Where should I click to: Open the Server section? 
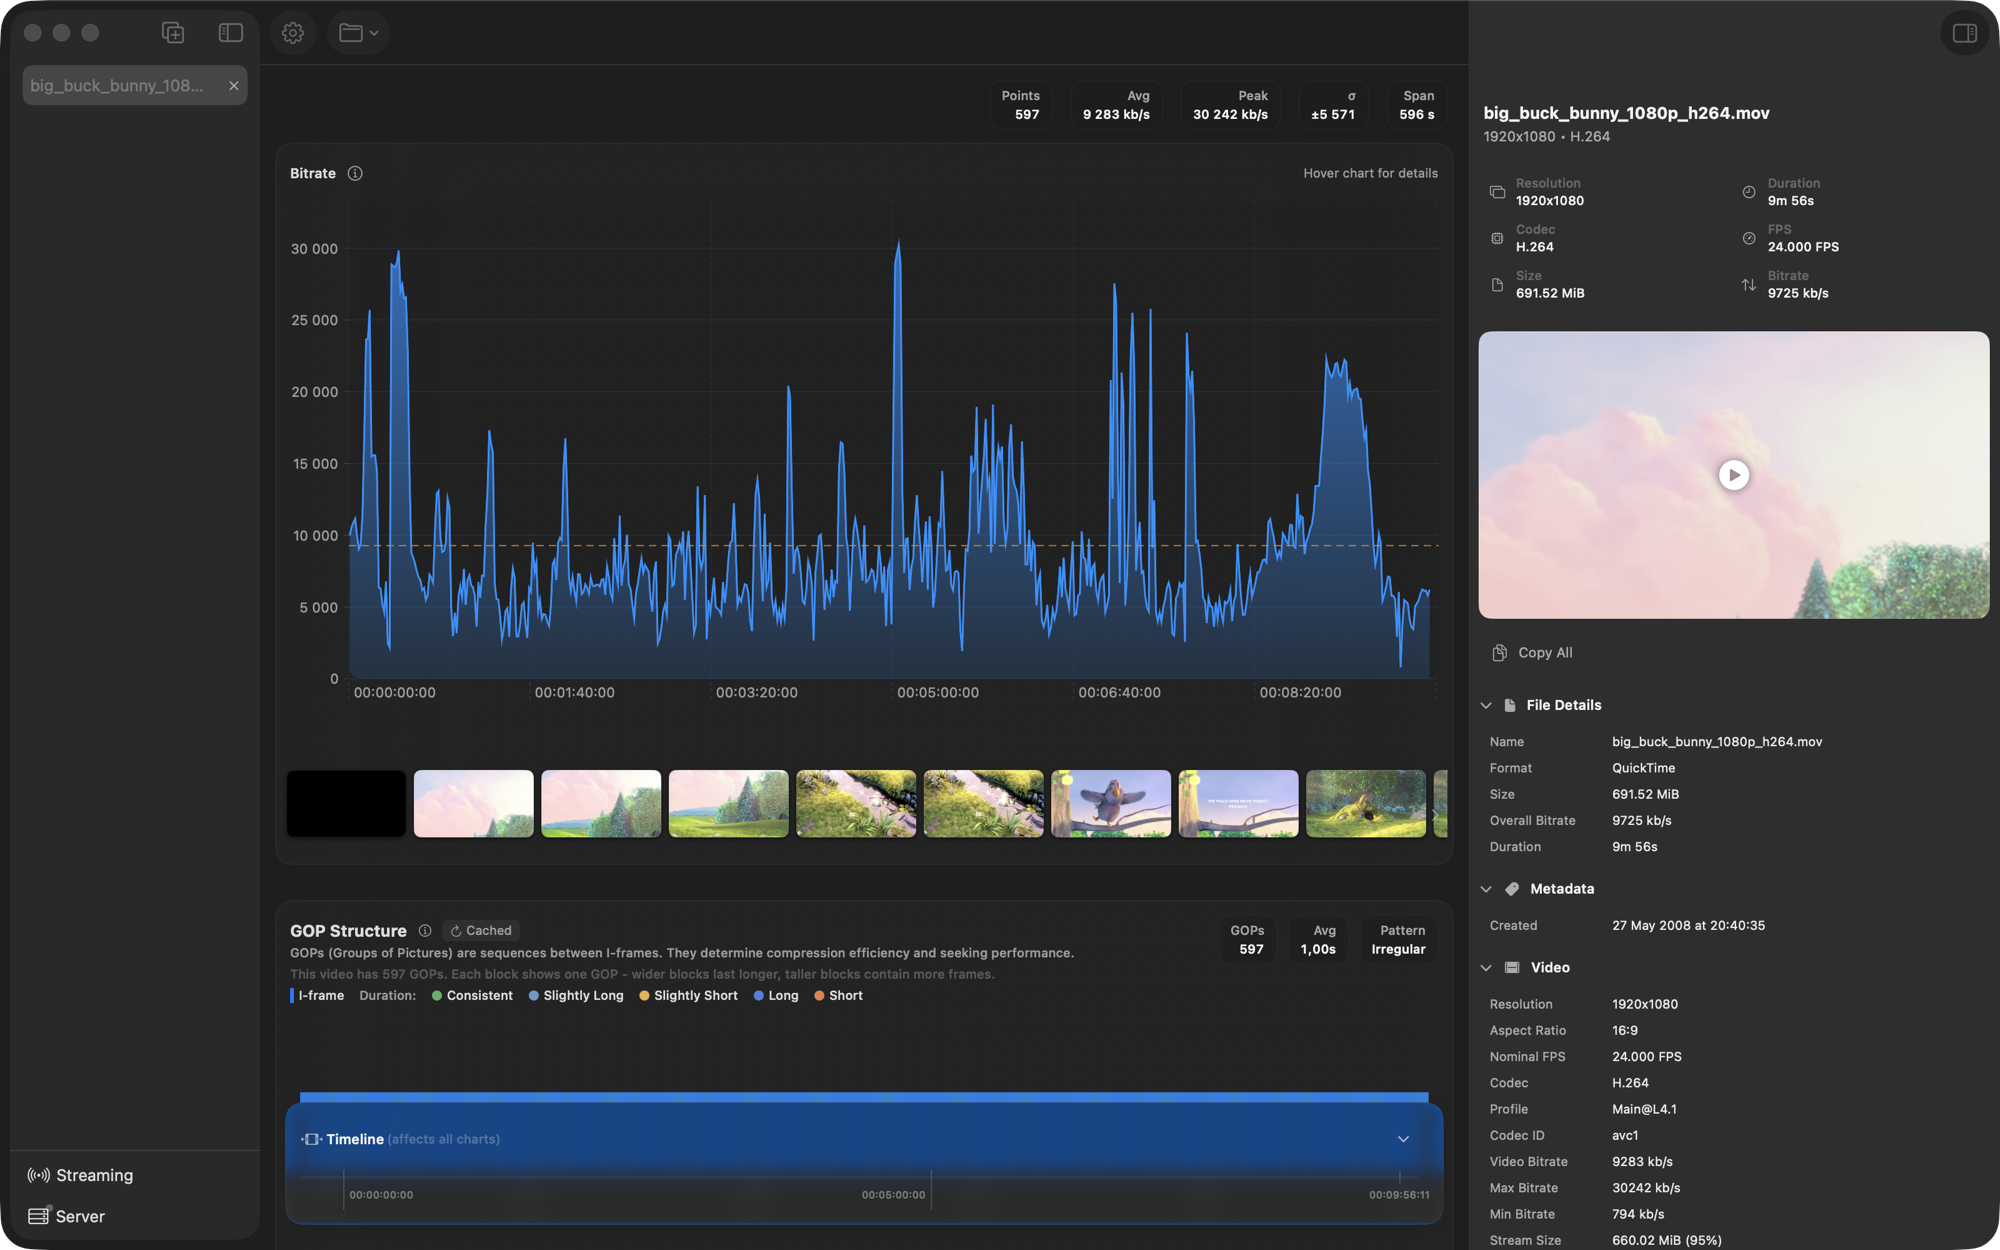tap(67, 1216)
